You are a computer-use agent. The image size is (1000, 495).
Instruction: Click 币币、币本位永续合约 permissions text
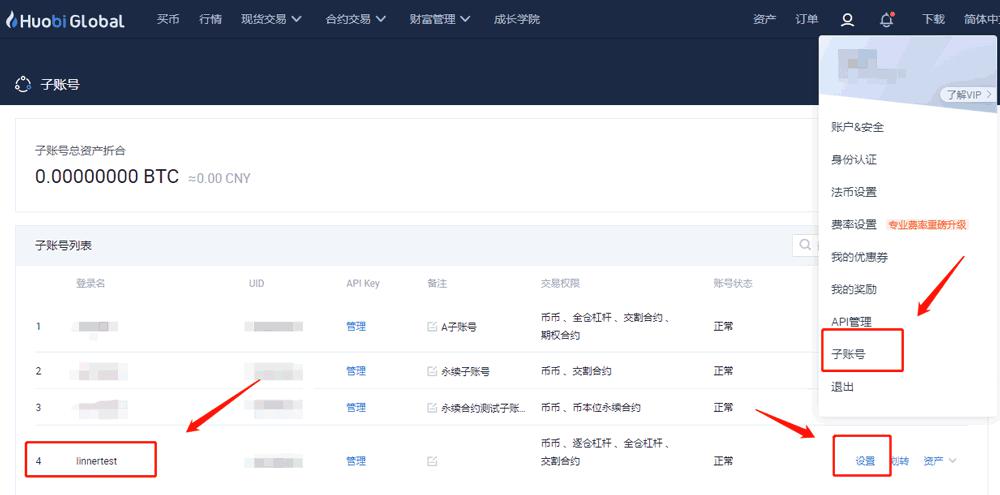(591, 408)
